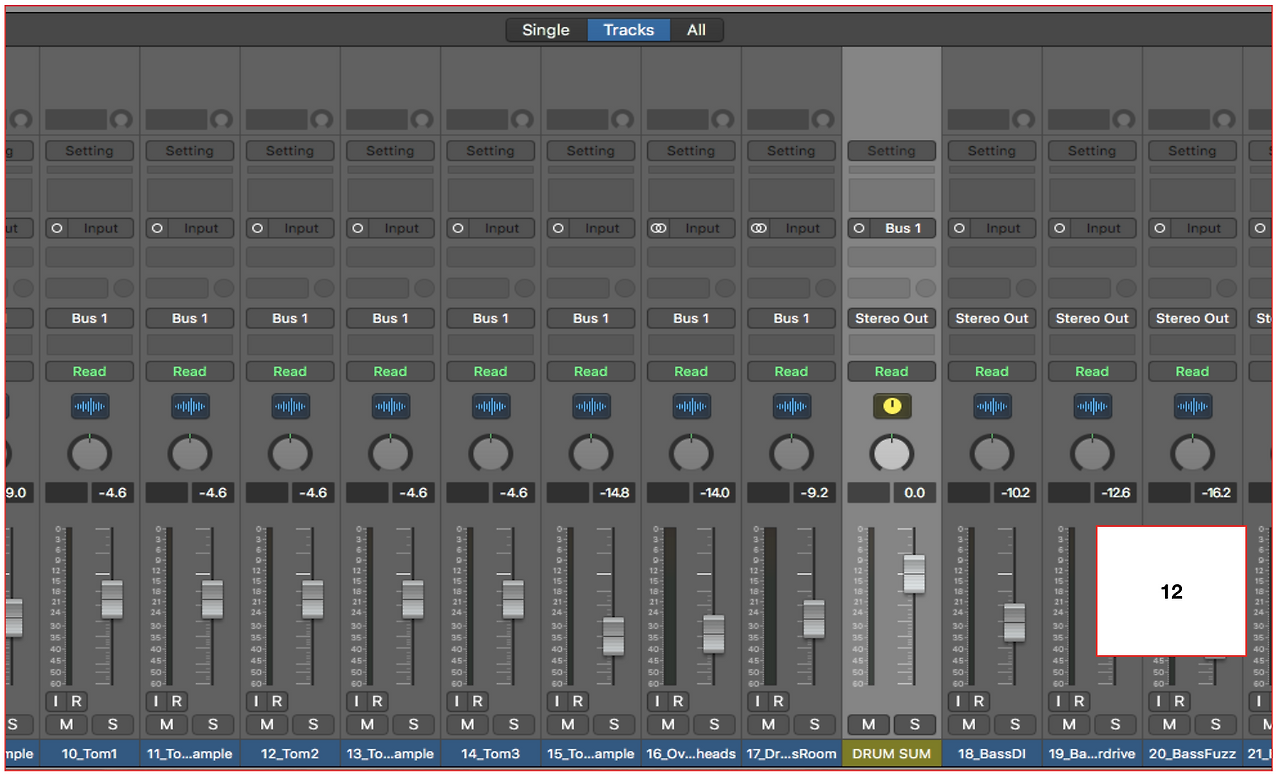Image resolution: width=1280 pixels, height=781 pixels.
Task: Click the waveform icon on the 13_To...ample channel
Action: tap(391, 407)
